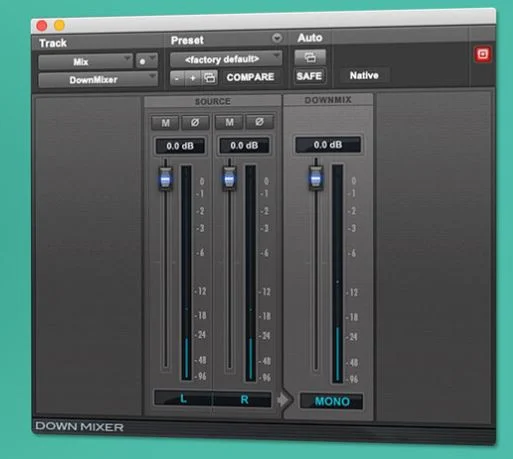Click the left channel level meter
The width and height of the screenshot is (513, 459).
tap(186, 273)
